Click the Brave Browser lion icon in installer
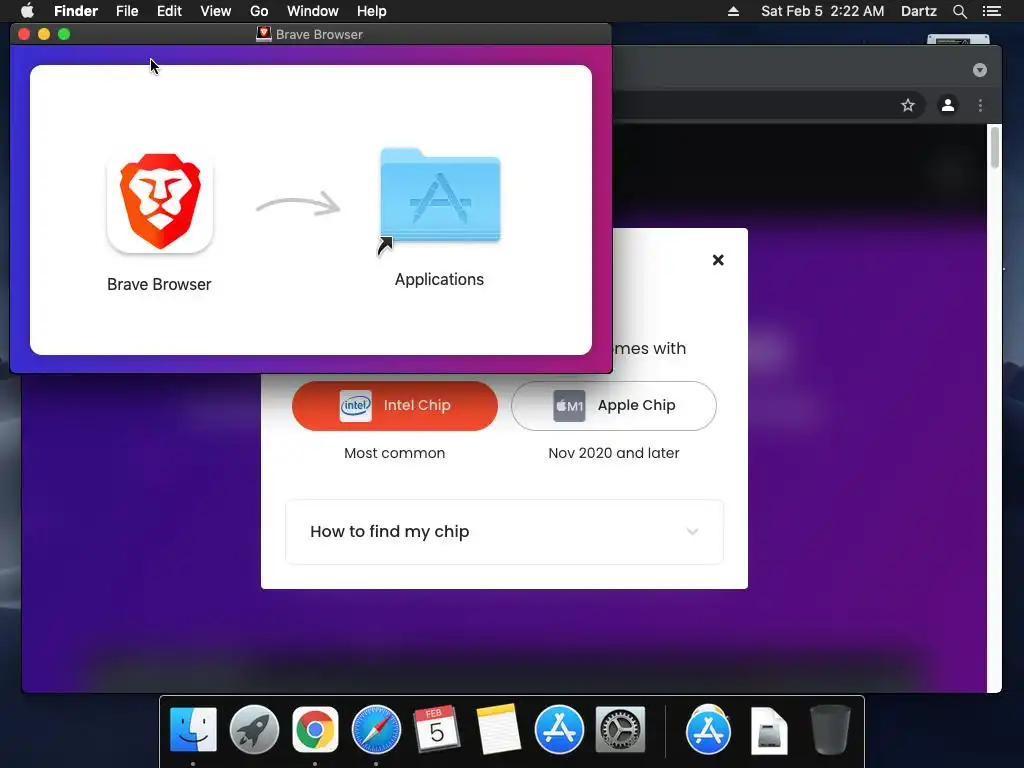The image size is (1024, 768). coord(160,202)
